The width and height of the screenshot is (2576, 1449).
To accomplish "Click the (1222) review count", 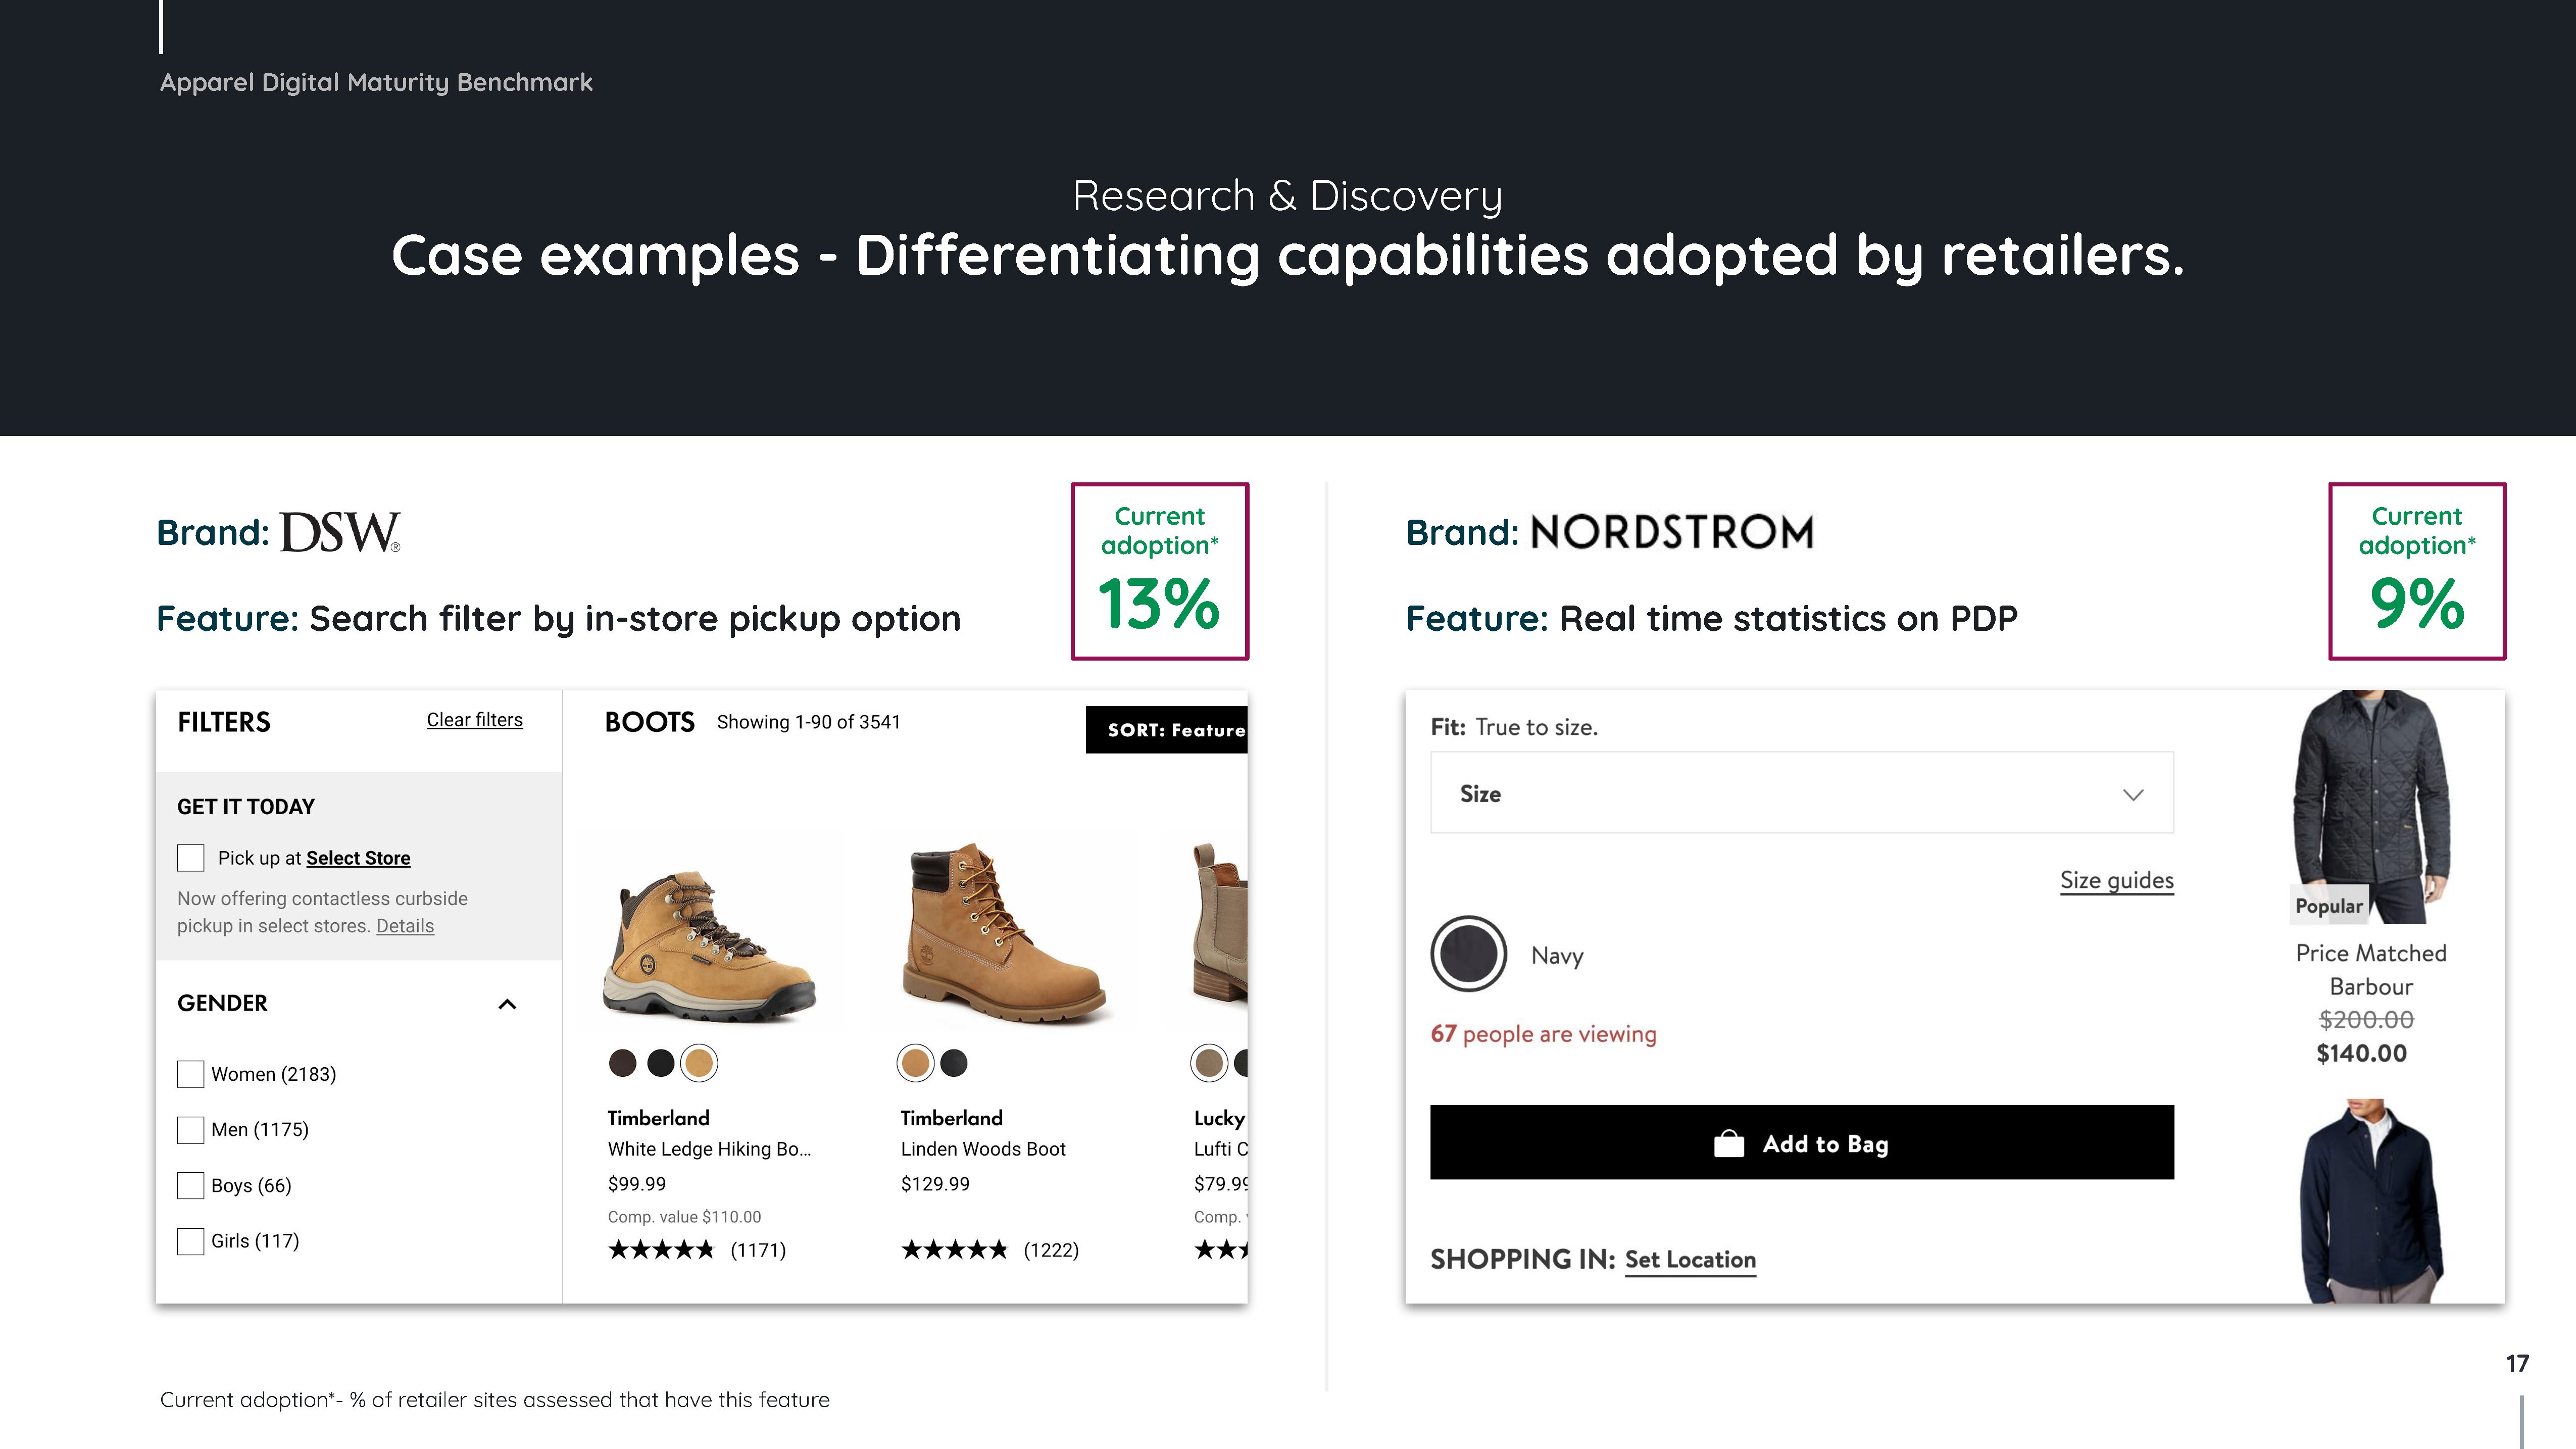I will pyautogui.click(x=1051, y=1250).
